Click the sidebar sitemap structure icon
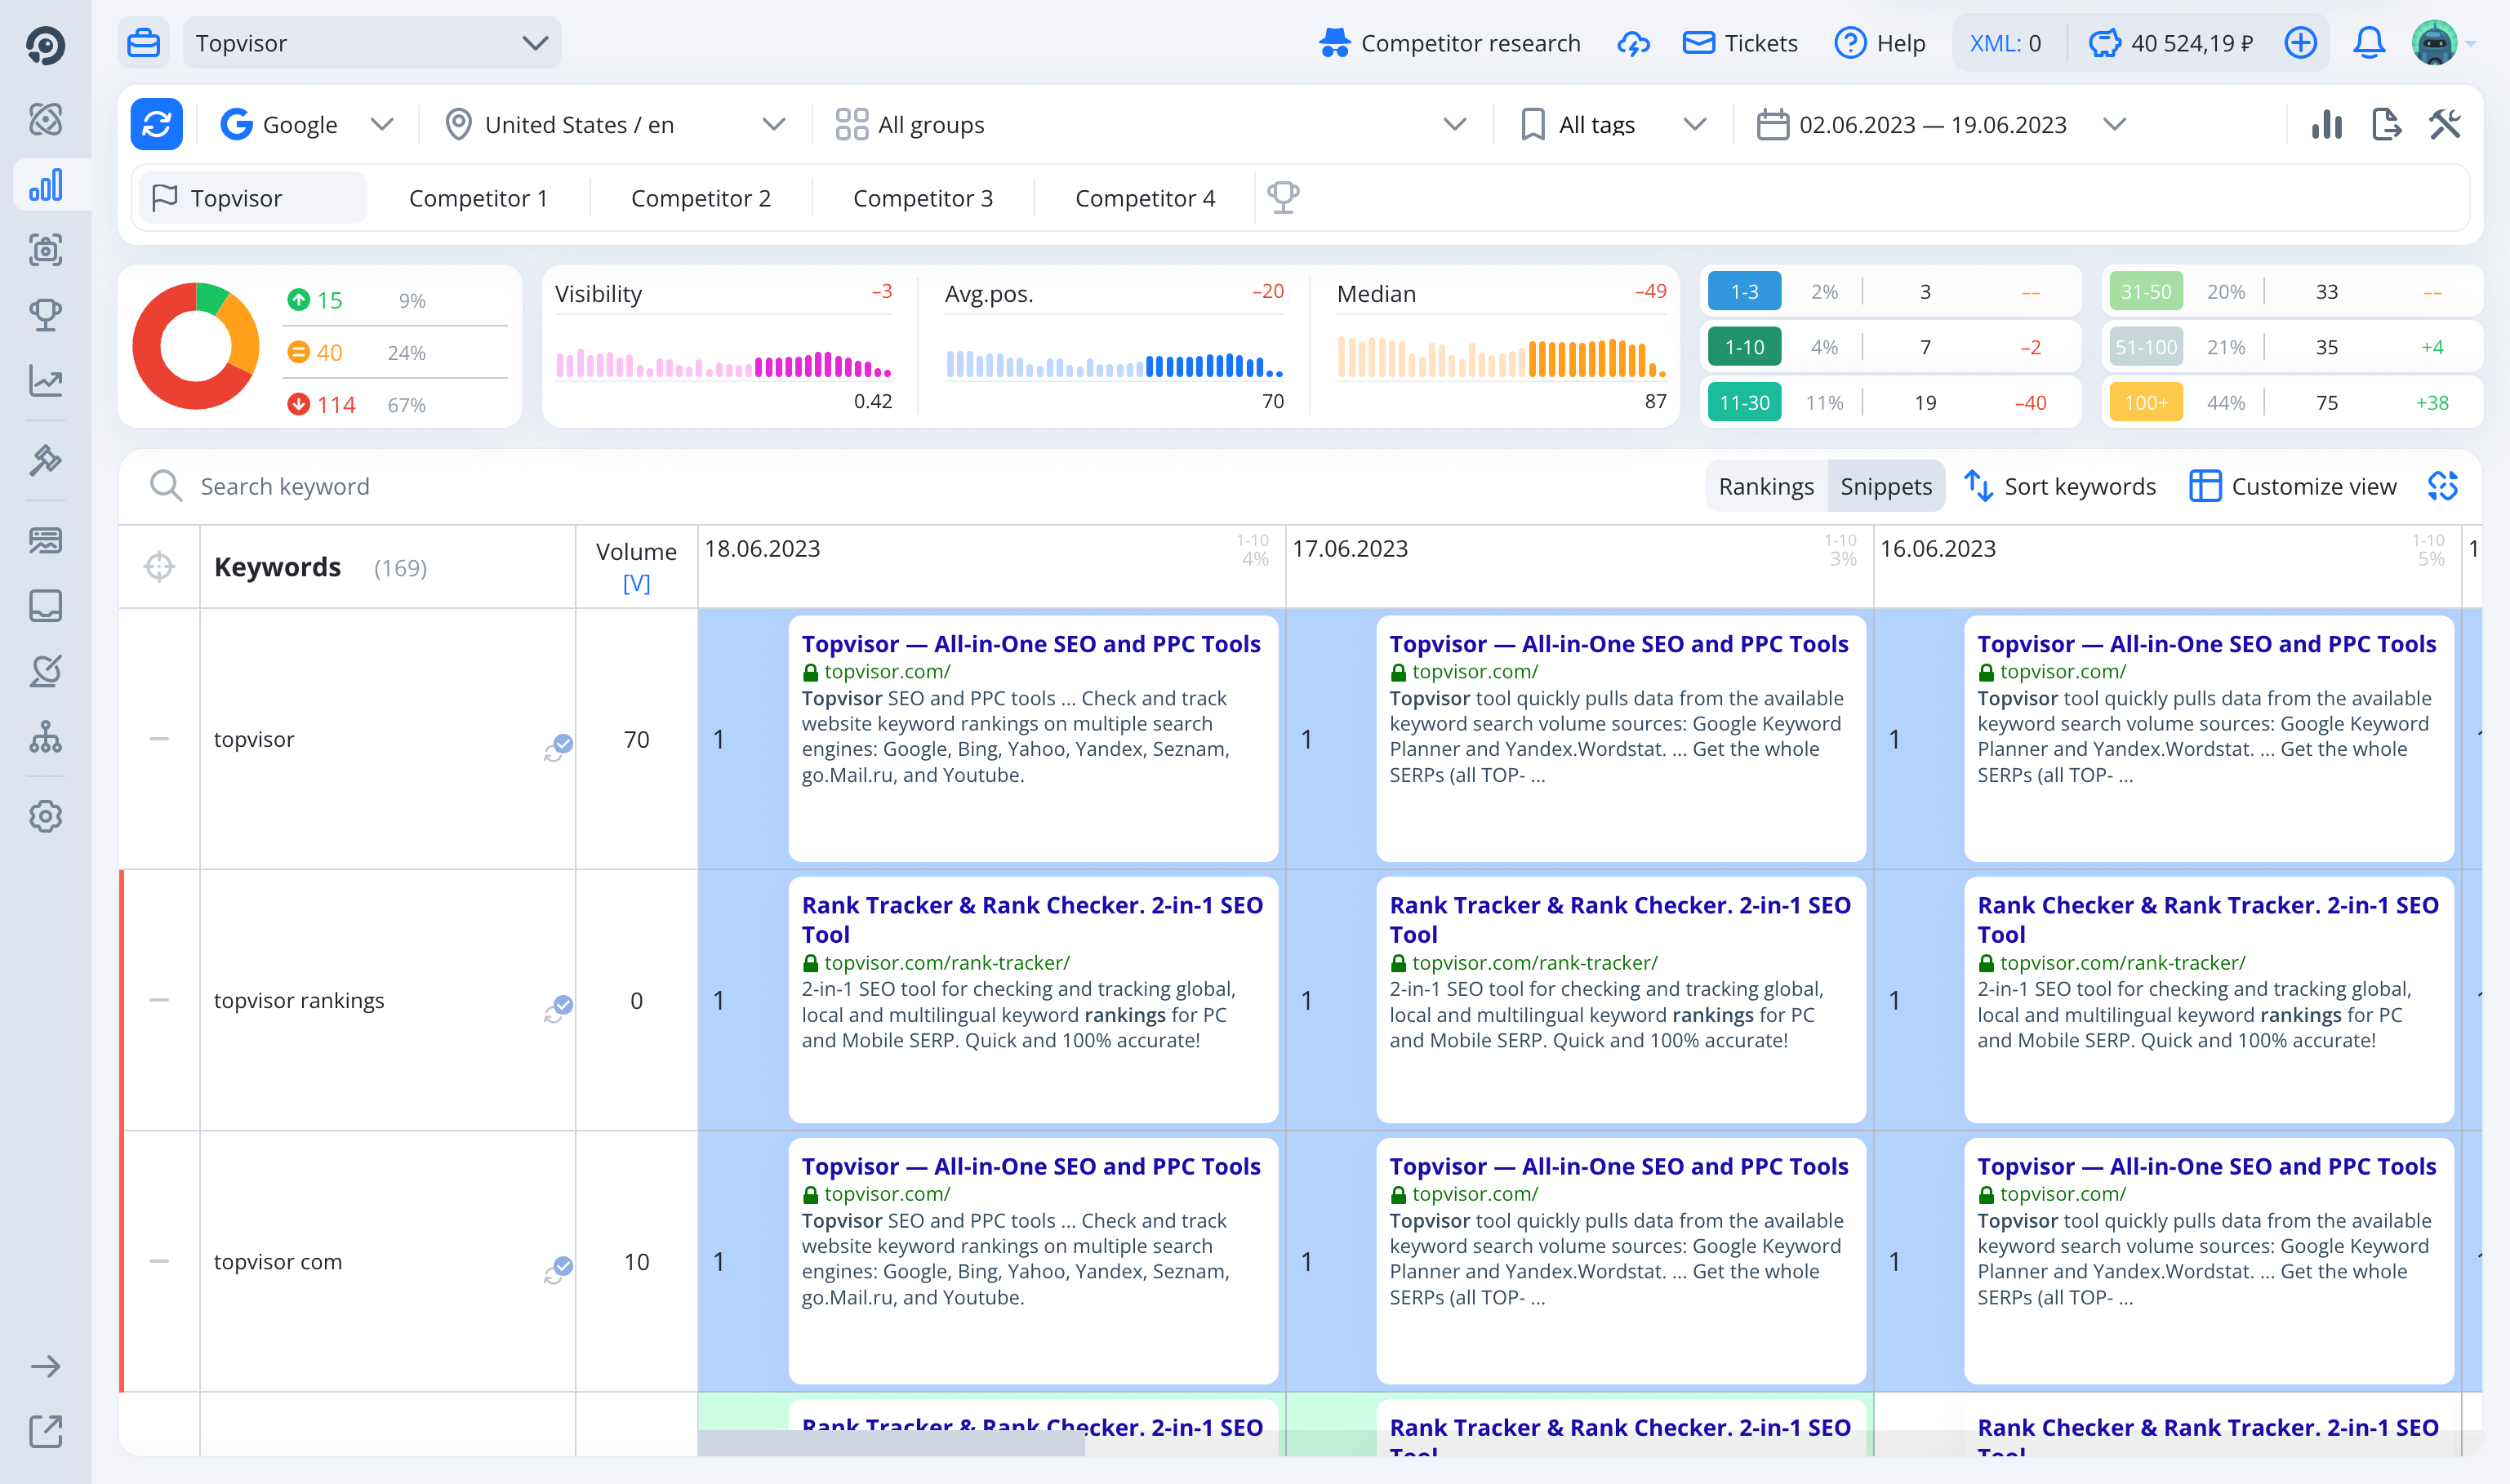The height and width of the screenshot is (1484, 2510). [45, 737]
